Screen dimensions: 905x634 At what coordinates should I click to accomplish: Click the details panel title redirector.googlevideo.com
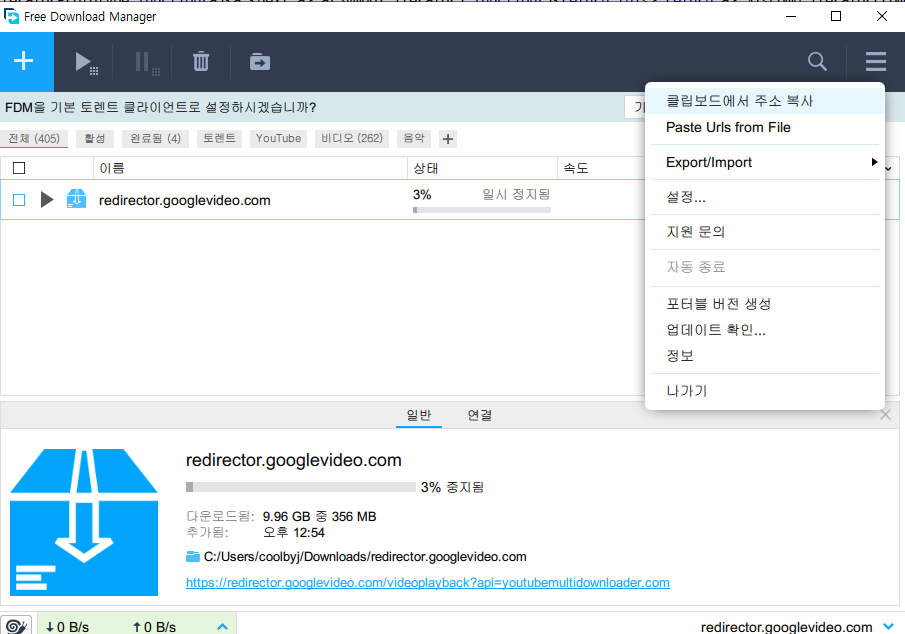tap(294, 460)
